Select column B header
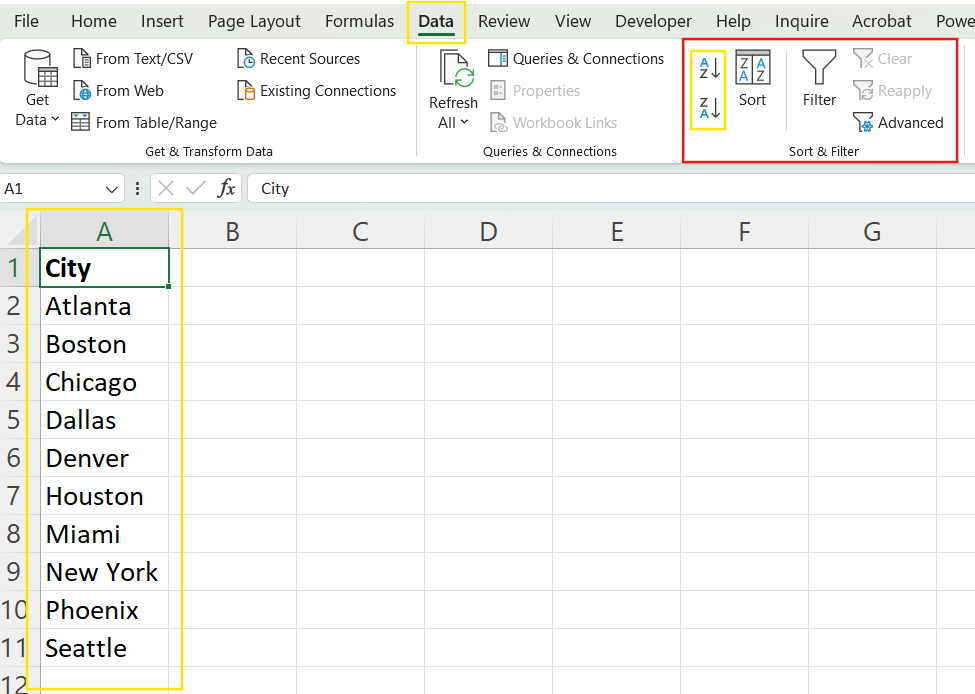 (233, 232)
